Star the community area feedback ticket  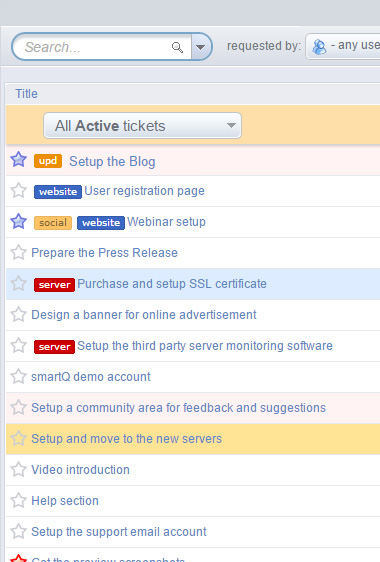[18, 407]
